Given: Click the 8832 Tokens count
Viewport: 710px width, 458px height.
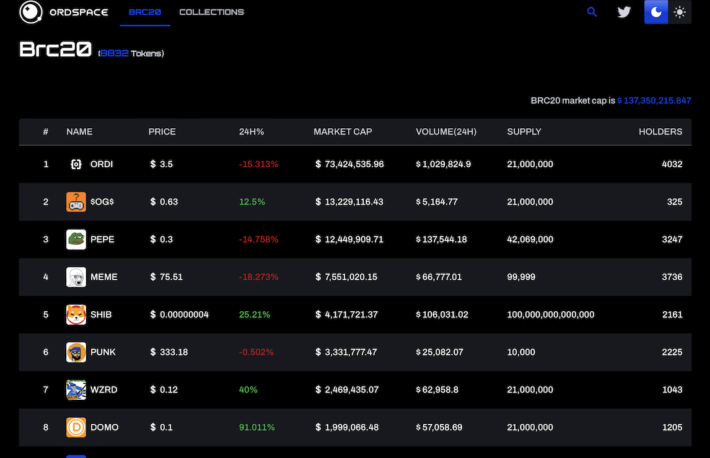Looking at the screenshot, I should pyautogui.click(x=131, y=53).
